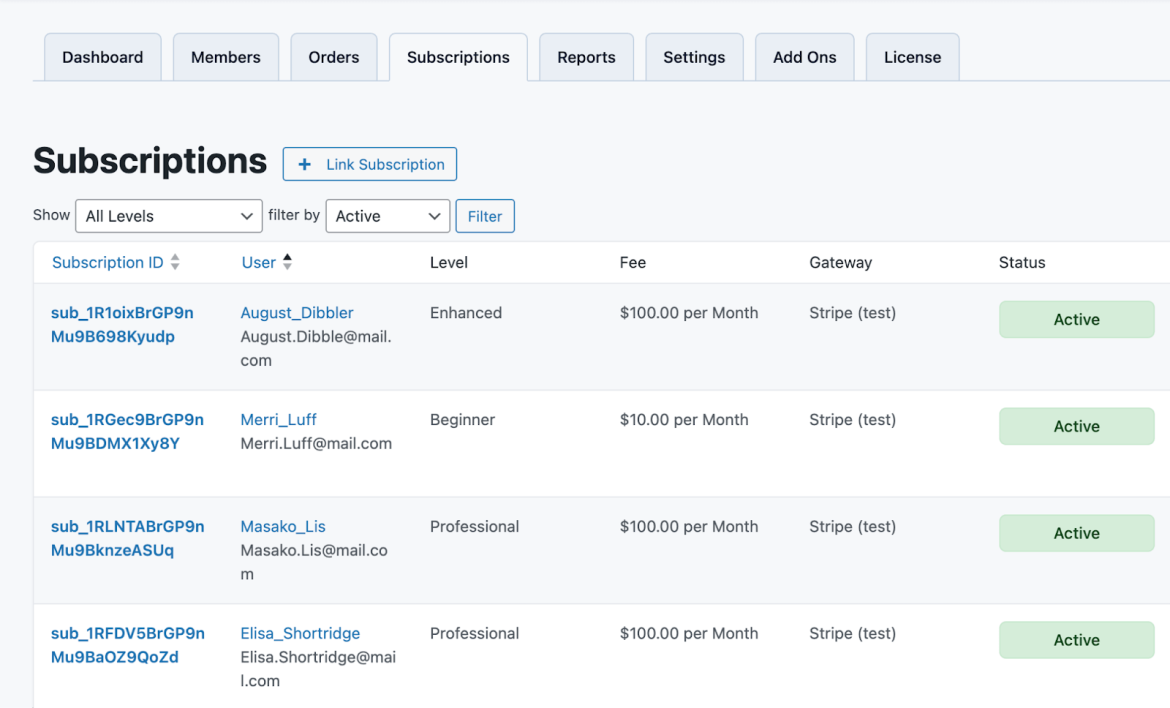Switch to the Settings tab

pos(694,57)
